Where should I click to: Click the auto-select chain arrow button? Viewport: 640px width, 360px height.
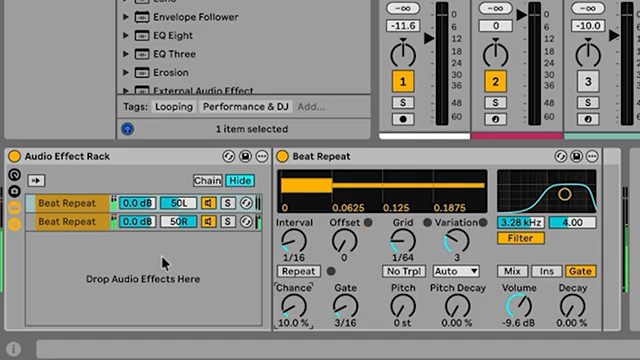36,180
